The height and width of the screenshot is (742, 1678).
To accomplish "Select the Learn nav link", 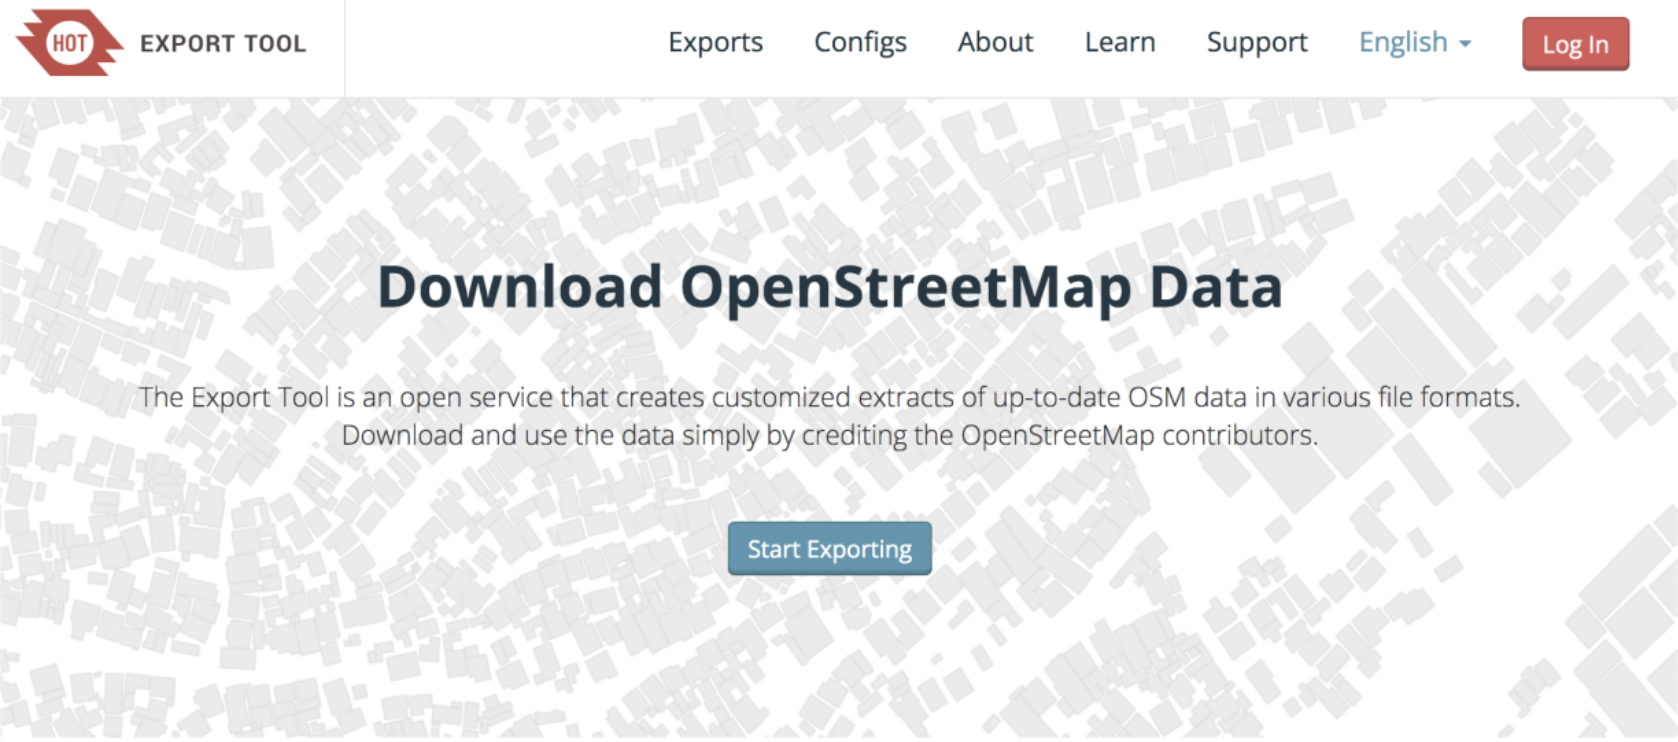I will click(x=1120, y=42).
